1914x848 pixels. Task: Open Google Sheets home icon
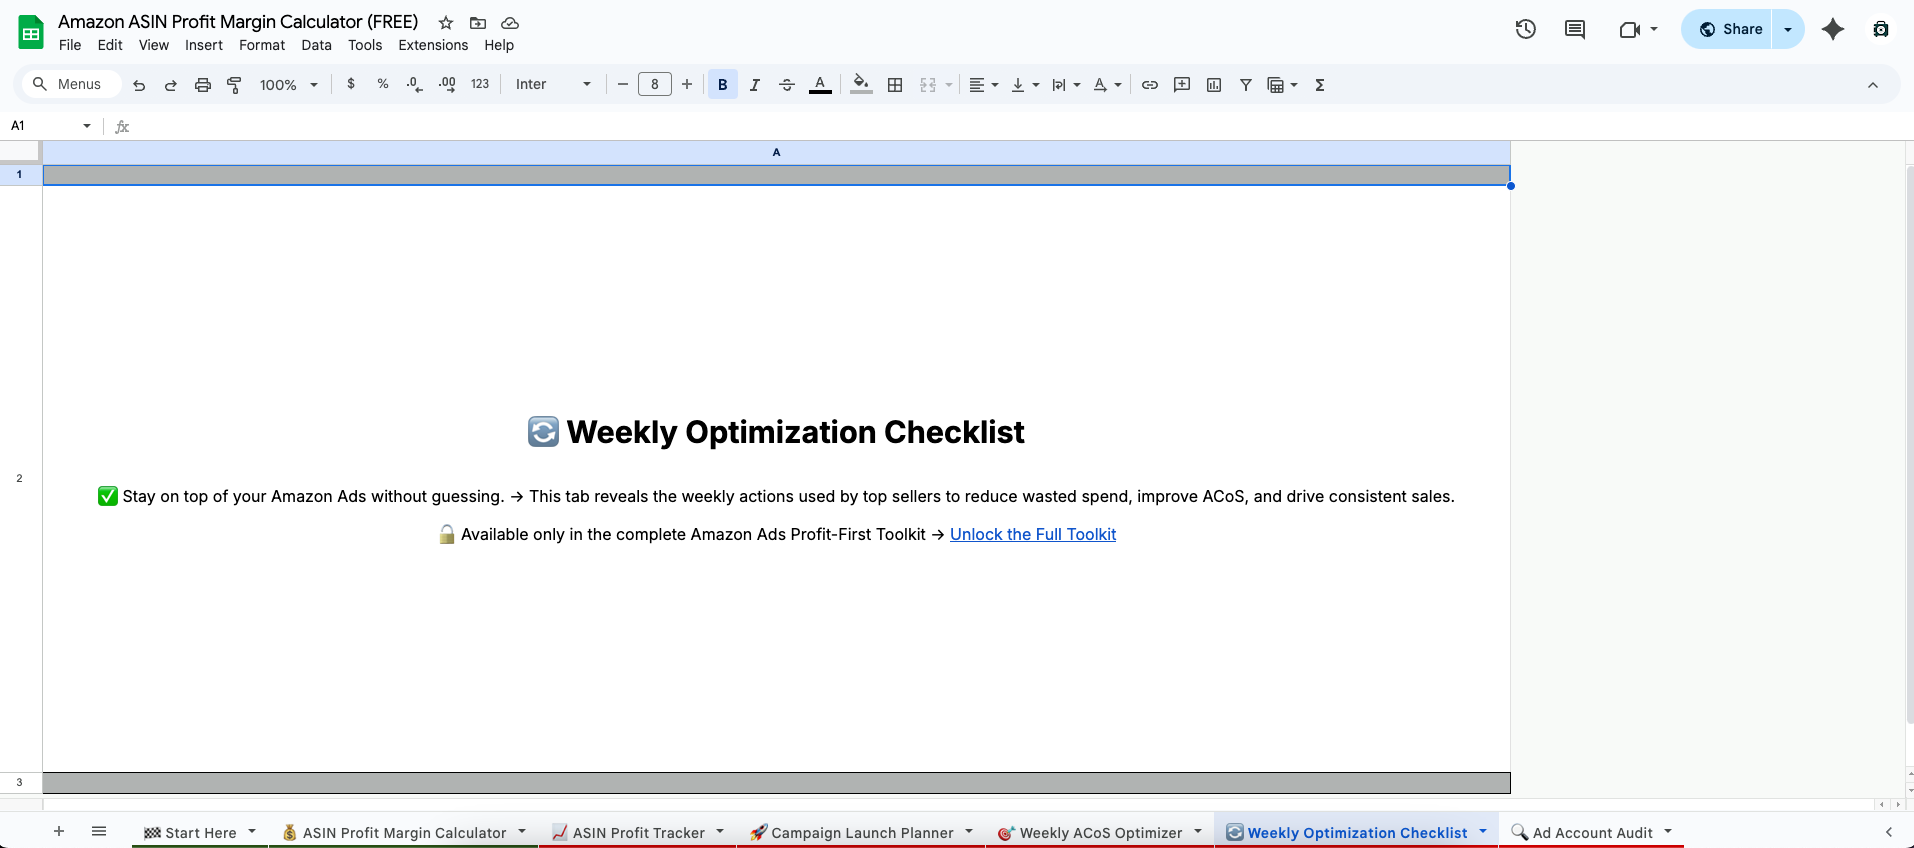tap(31, 33)
